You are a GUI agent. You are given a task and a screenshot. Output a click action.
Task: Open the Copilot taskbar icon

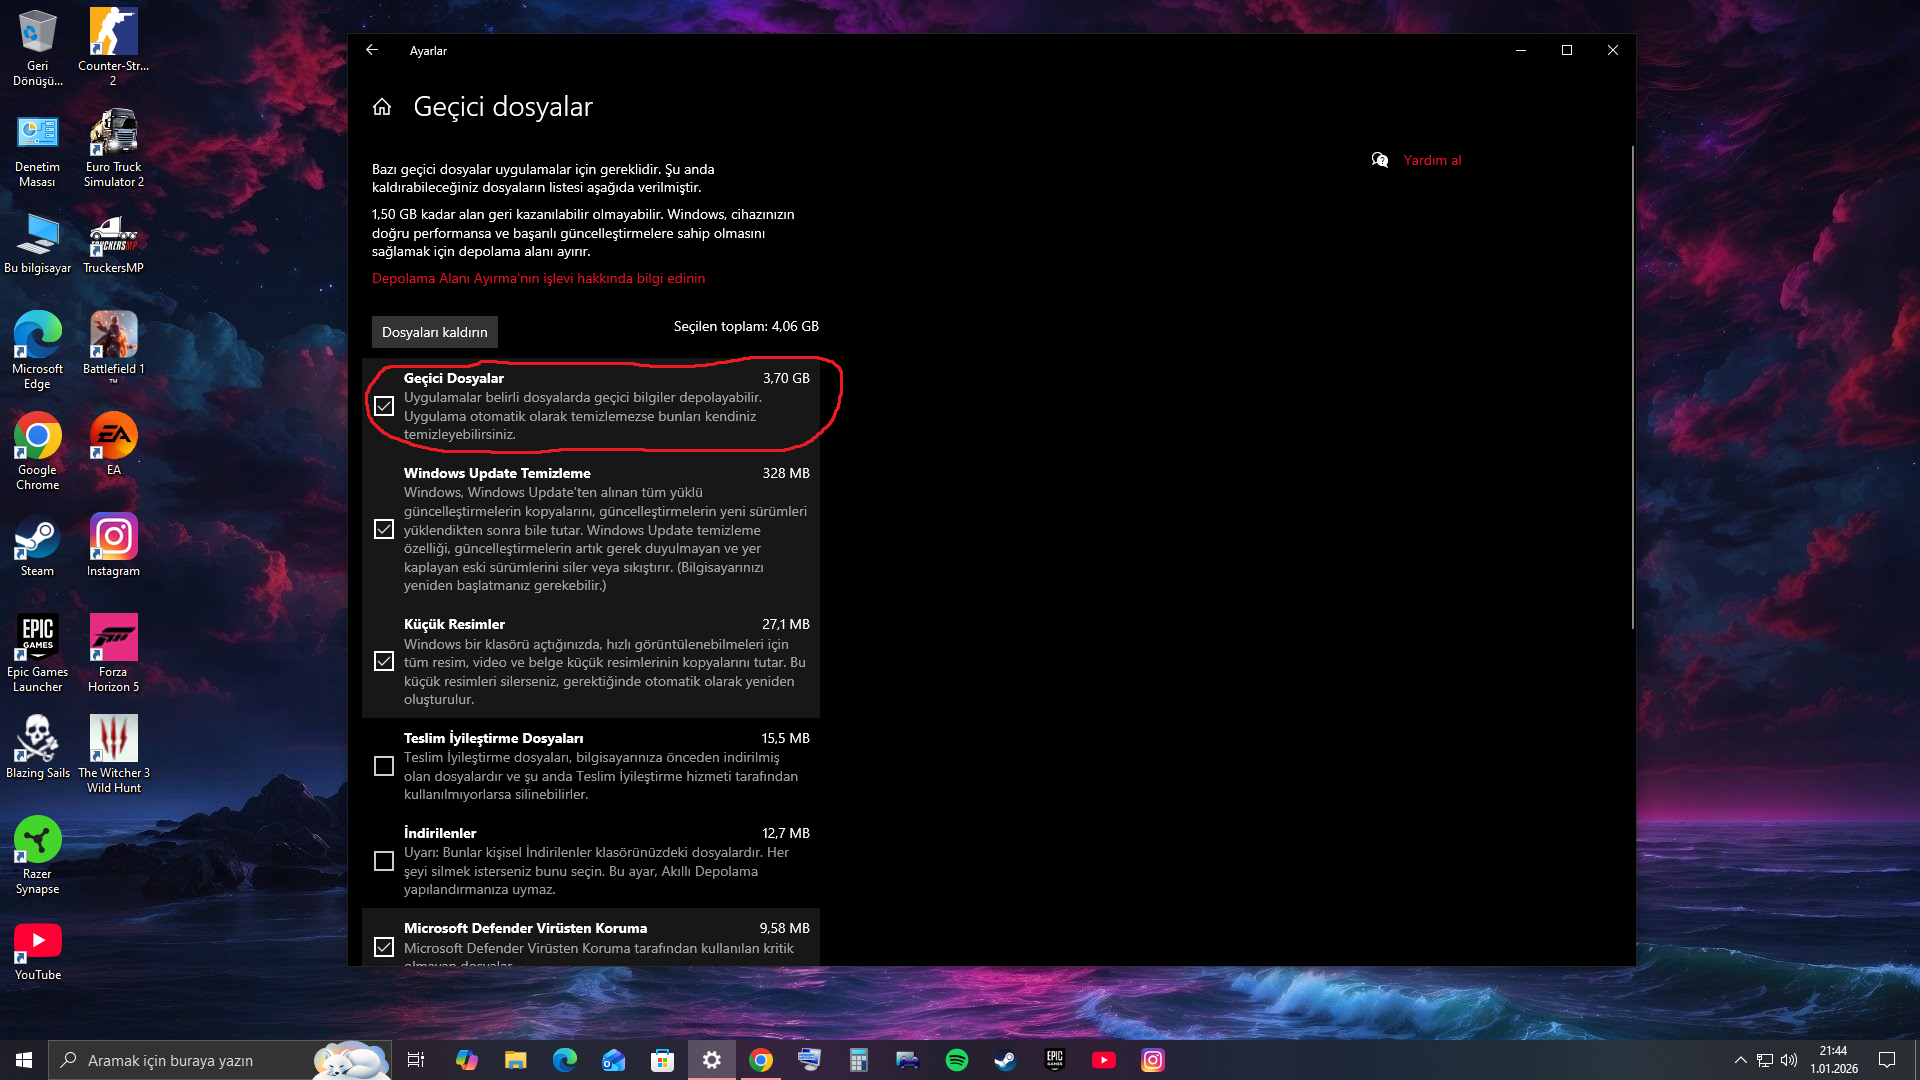pyautogui.click(x=466, y=1060)
